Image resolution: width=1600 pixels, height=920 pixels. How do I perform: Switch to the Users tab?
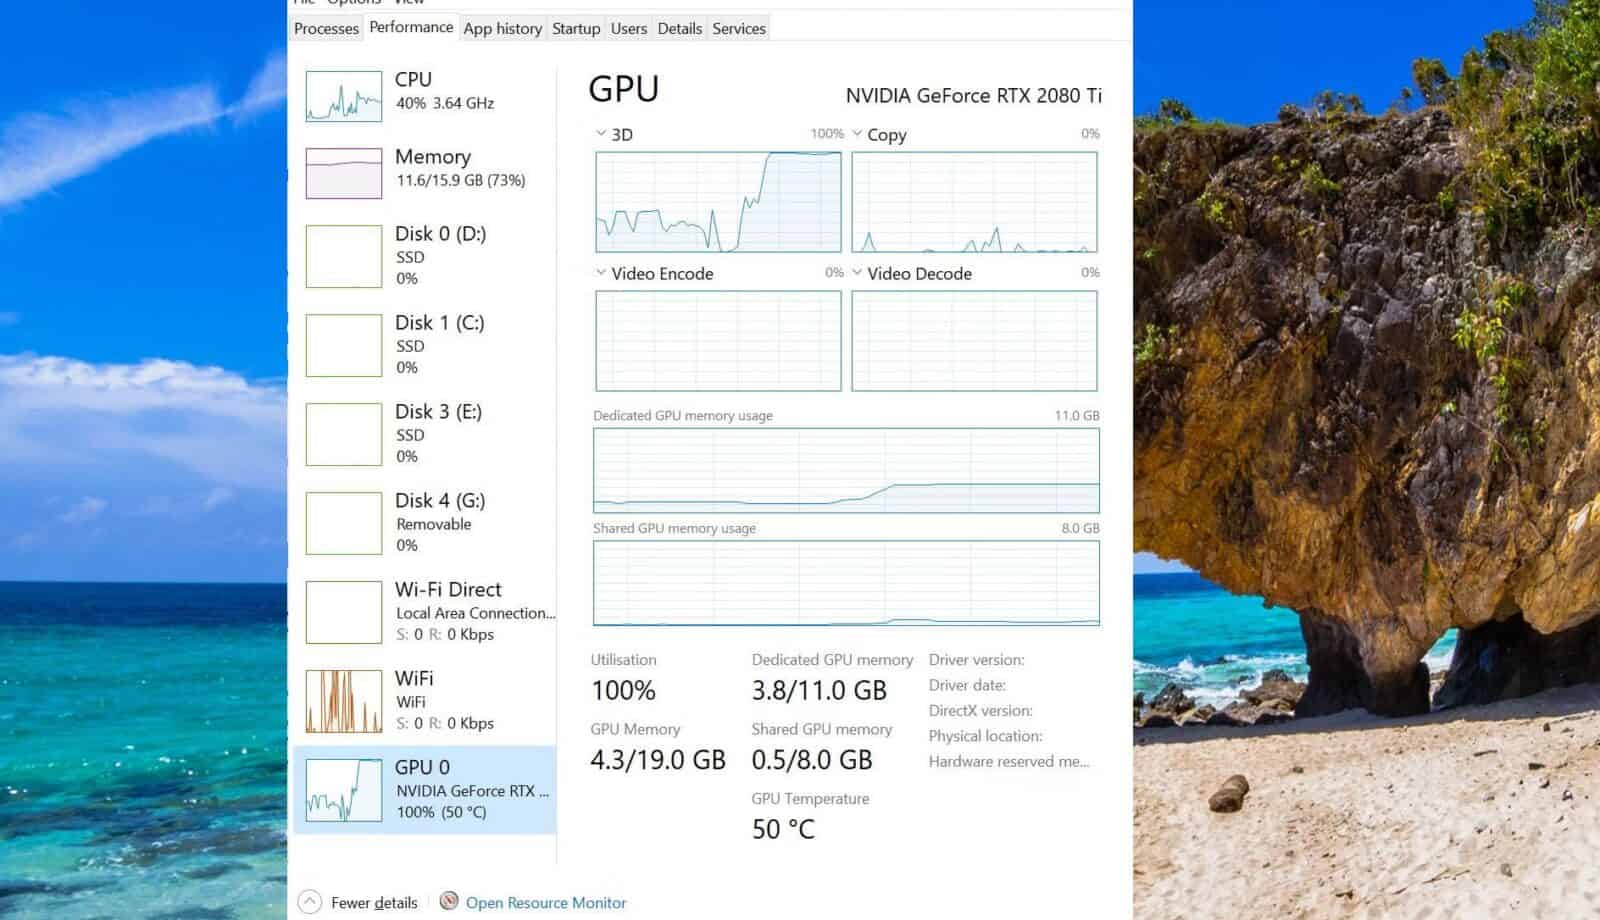[629, 28]
